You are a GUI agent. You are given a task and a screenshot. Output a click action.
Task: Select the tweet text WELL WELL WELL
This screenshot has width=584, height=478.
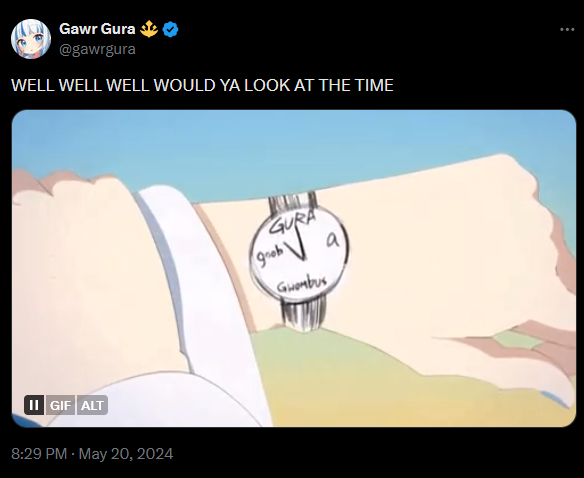[x=81, y=85]
